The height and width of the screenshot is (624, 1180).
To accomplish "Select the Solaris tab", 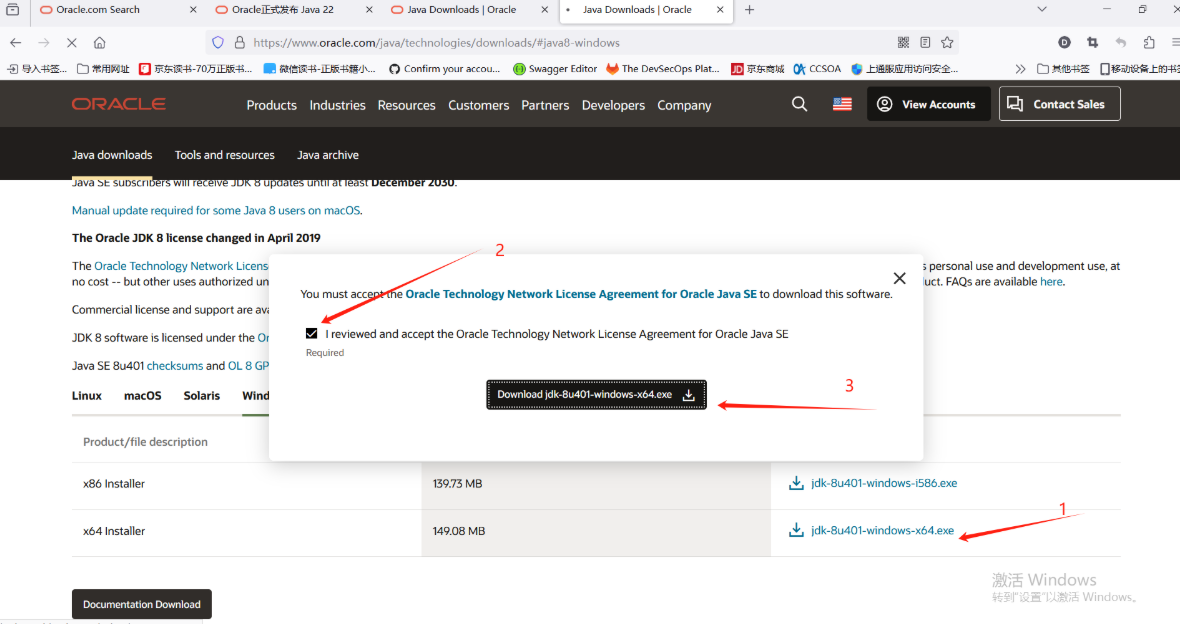I will click(202, 396).
